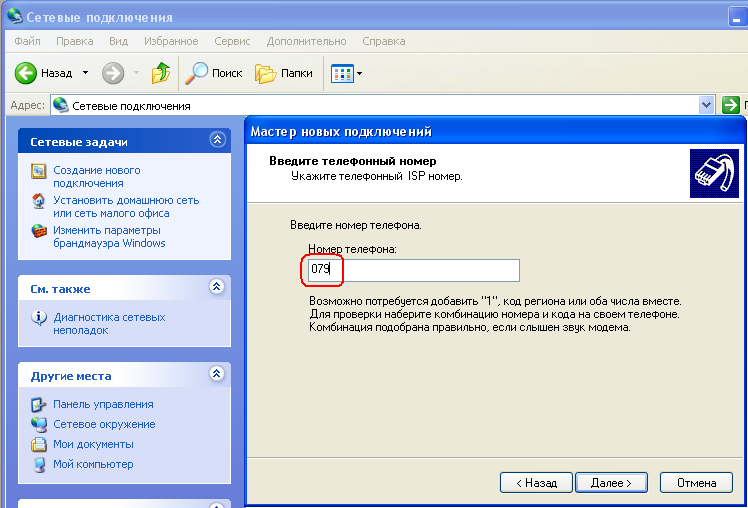Click Отмена button in wizard
Screen dimensions: 748x508
(x=696, y=483)
